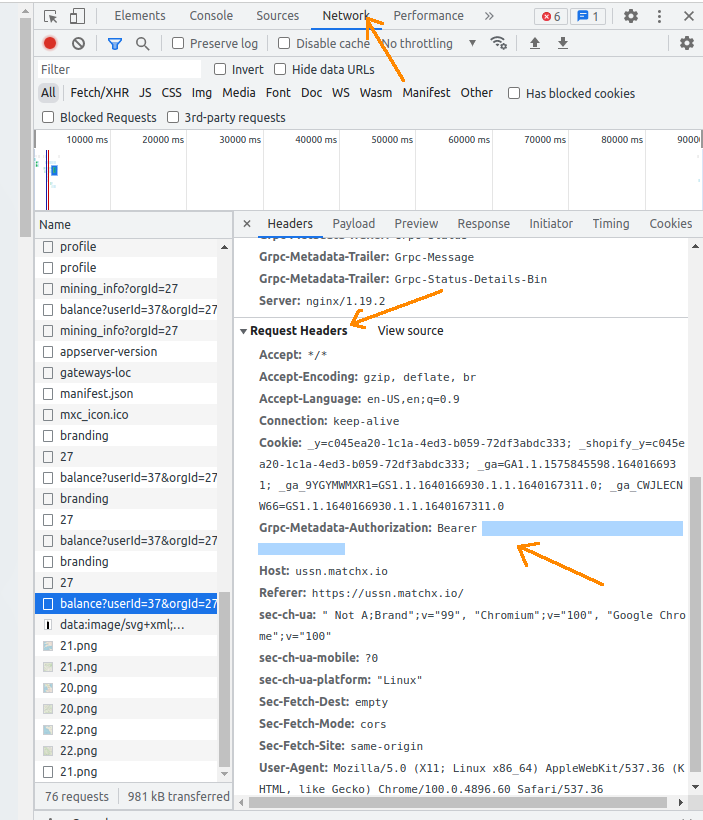Open the Preview tab
The image size is (703, 820).
click(416, 224)
